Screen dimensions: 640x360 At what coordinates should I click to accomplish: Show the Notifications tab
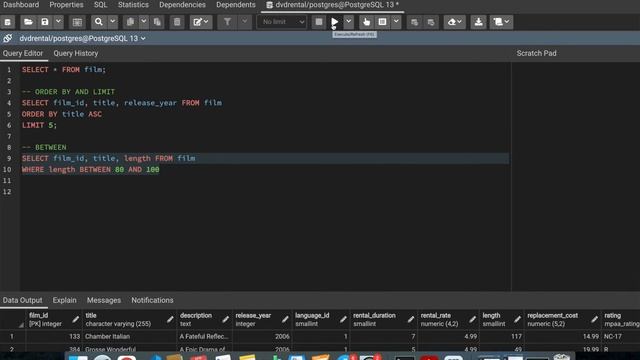coord(152,300)
